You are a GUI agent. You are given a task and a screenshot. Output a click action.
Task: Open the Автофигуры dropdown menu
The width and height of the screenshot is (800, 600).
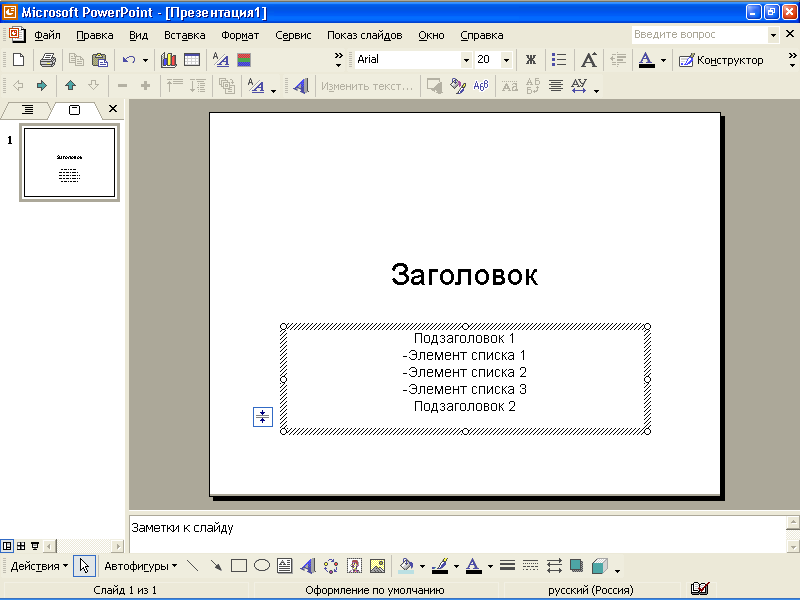coord(140,566)
